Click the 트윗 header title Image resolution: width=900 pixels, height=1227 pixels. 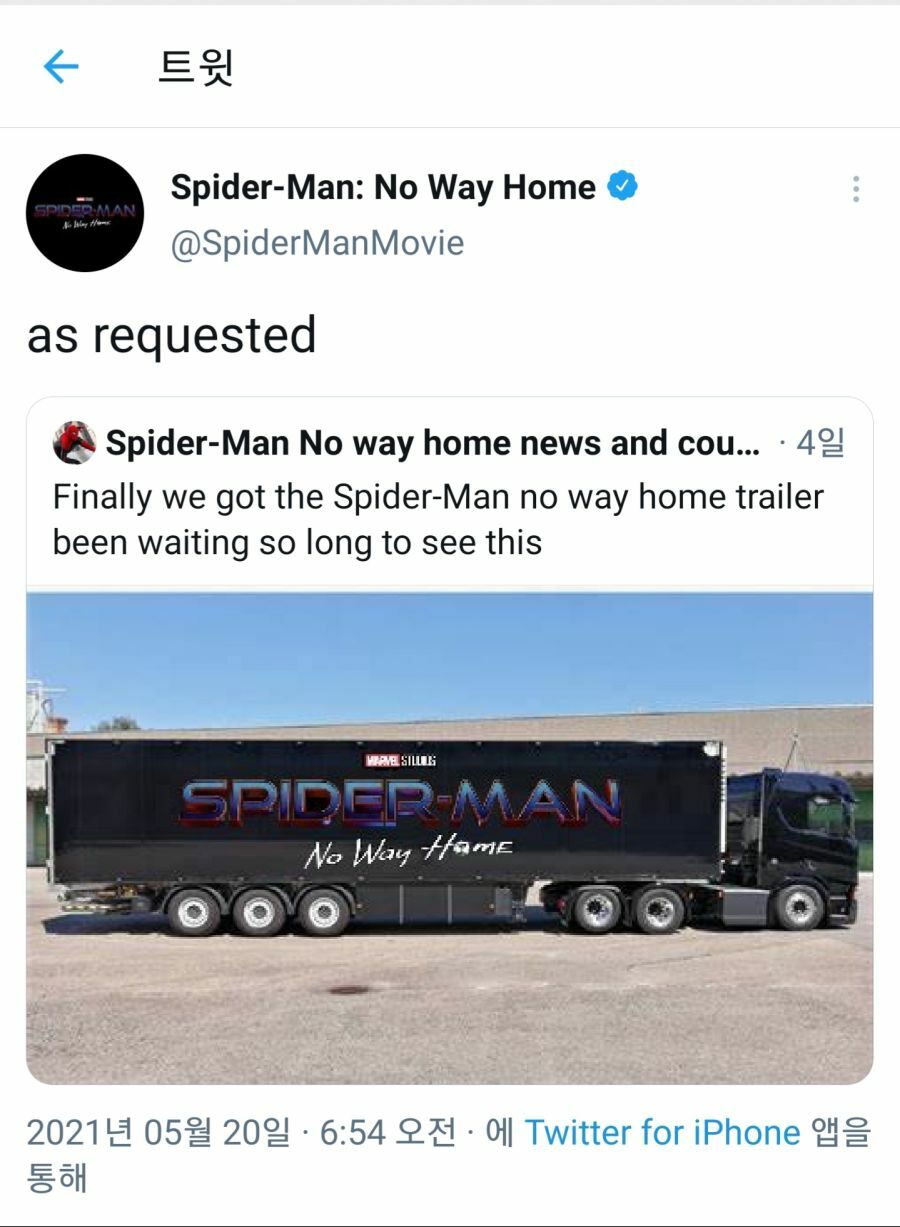coord(197,67)
